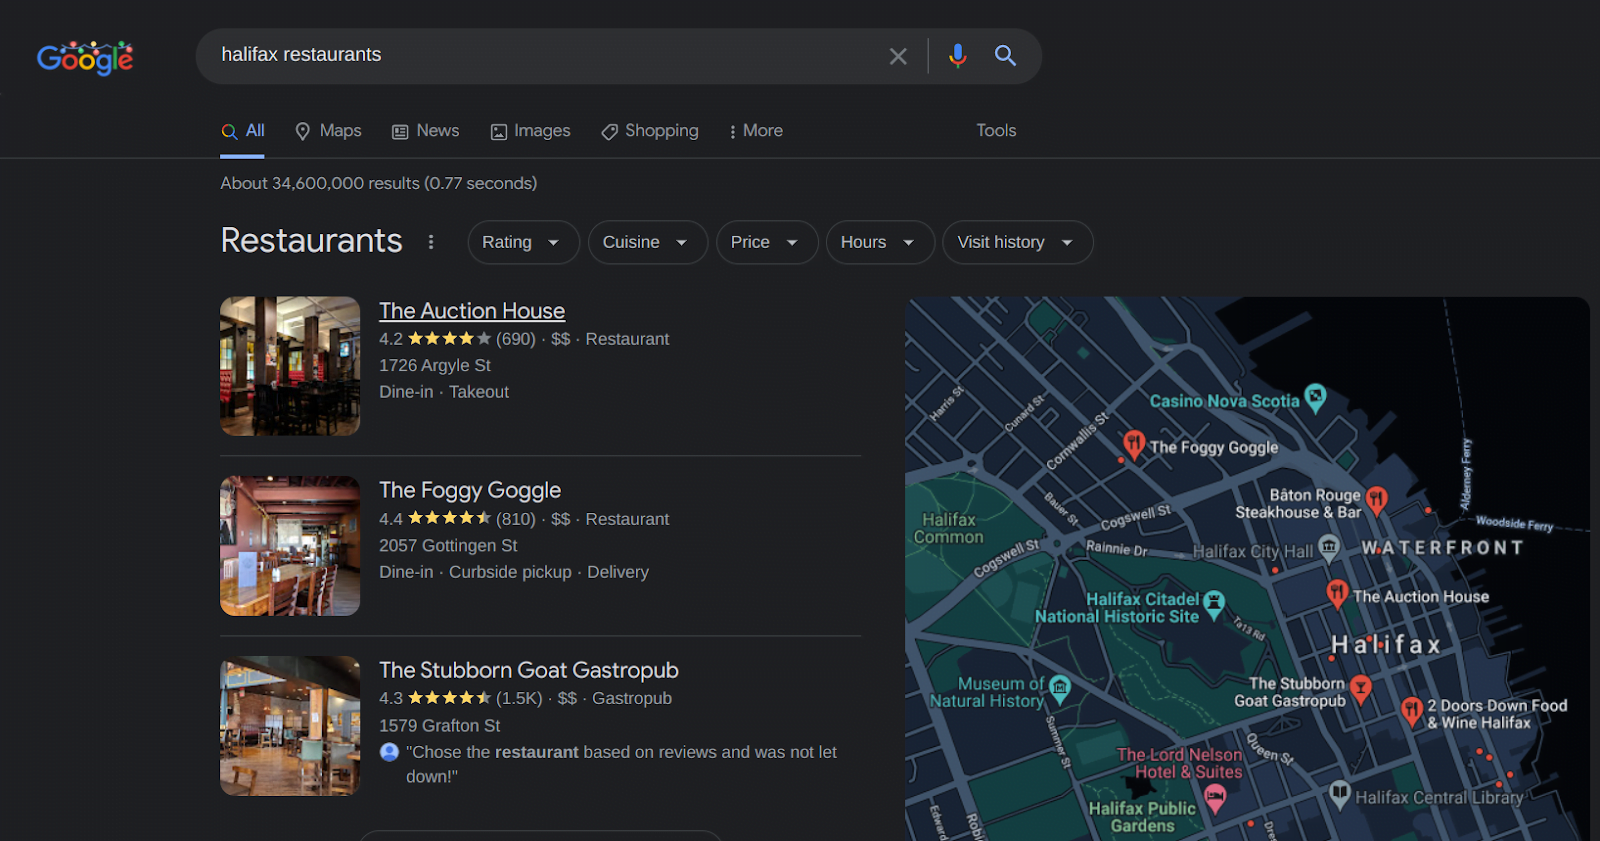The width and height of the screenshot is (1600, 841).
Task: Click the Casino Nova Scotia map marker
Action: (1316, 397)
